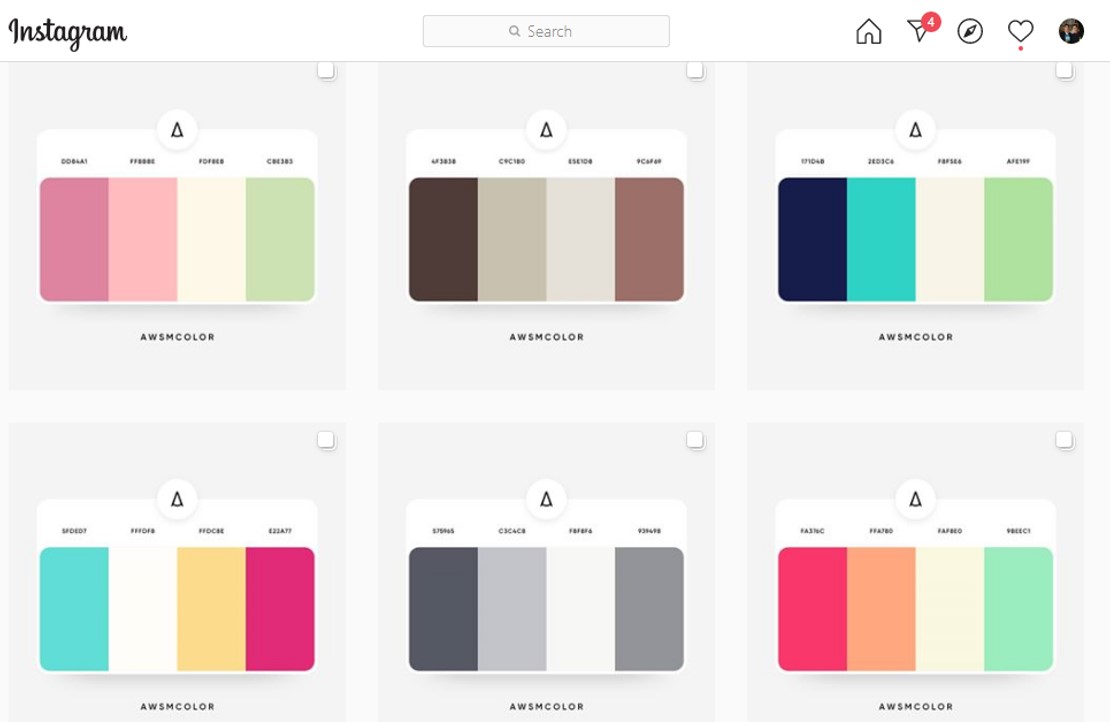This screenshot has height=722, width=1110.
Task: Click AWSMCOLOR text under brown palette
Action: (547, 337)
